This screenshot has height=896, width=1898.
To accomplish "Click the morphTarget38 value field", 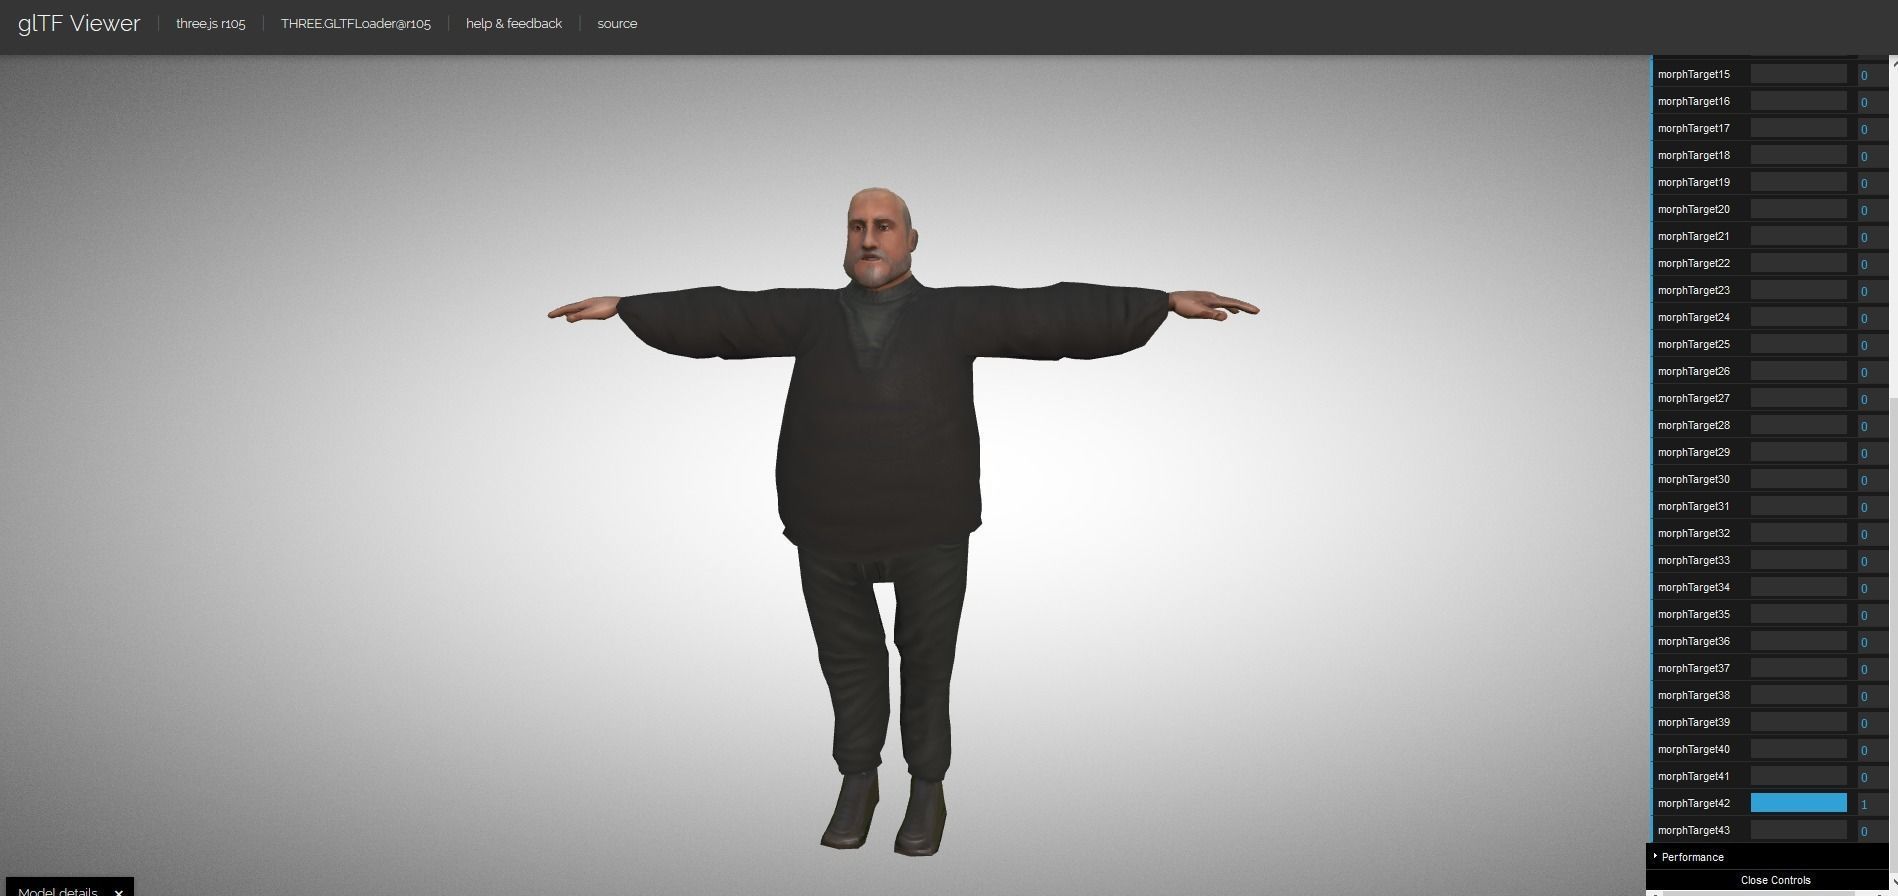I will point(1872,695).
